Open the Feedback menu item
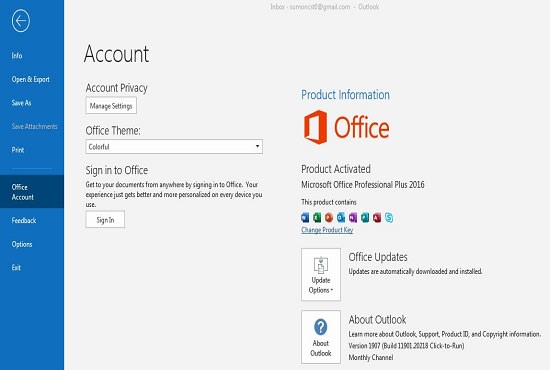 tap(24, 220)
